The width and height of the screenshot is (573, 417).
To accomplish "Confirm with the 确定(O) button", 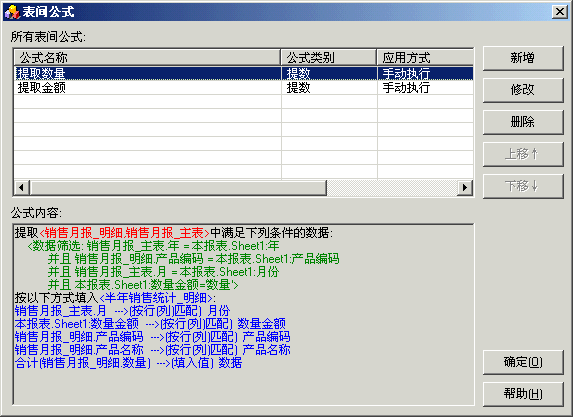I will pyautogui.click(x=523, y=362).
